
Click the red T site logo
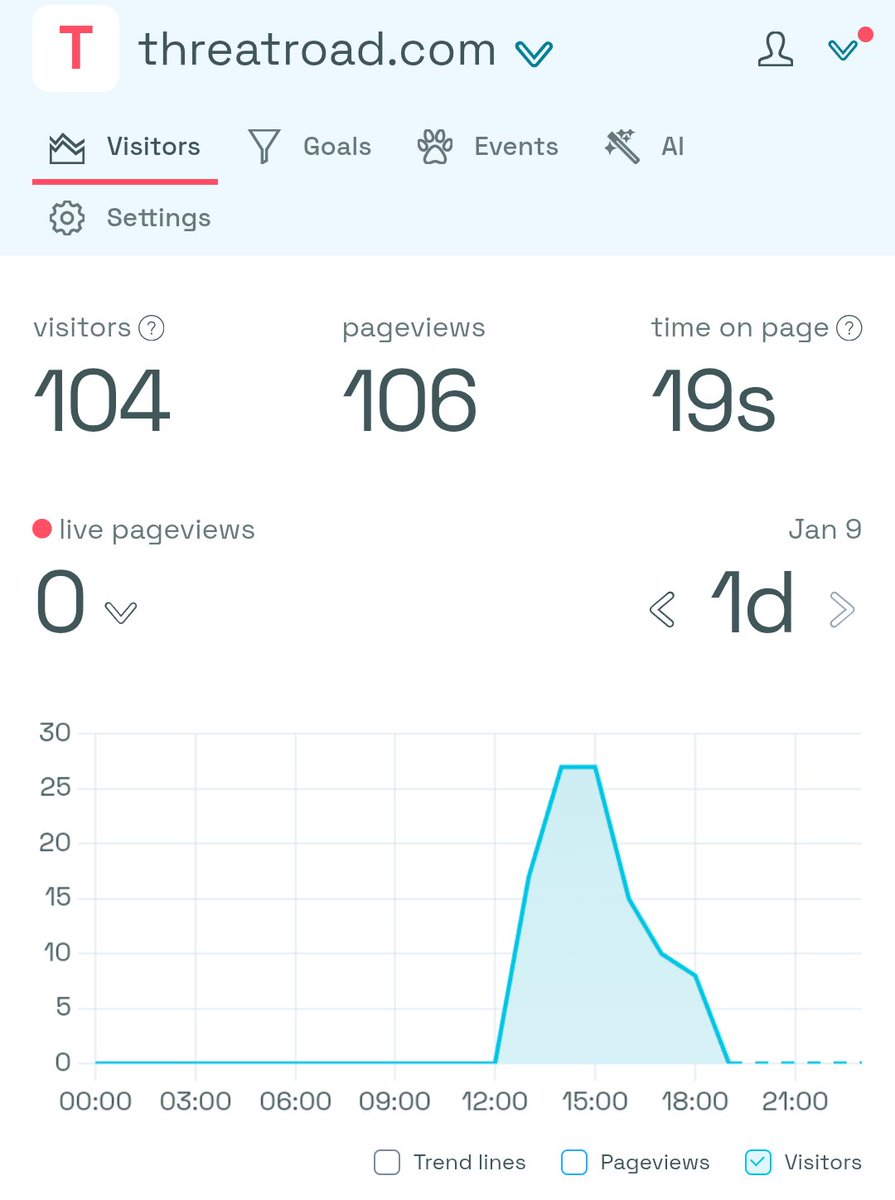pos(76,49)
